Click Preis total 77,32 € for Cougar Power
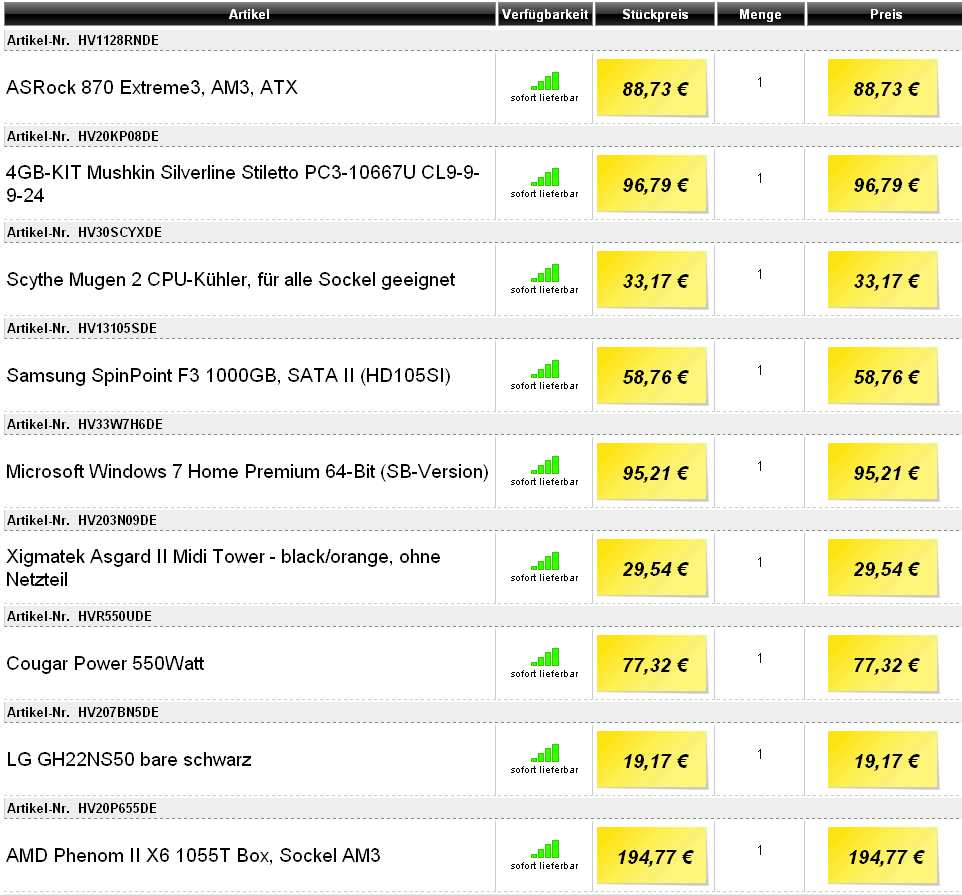 (883, 664)
